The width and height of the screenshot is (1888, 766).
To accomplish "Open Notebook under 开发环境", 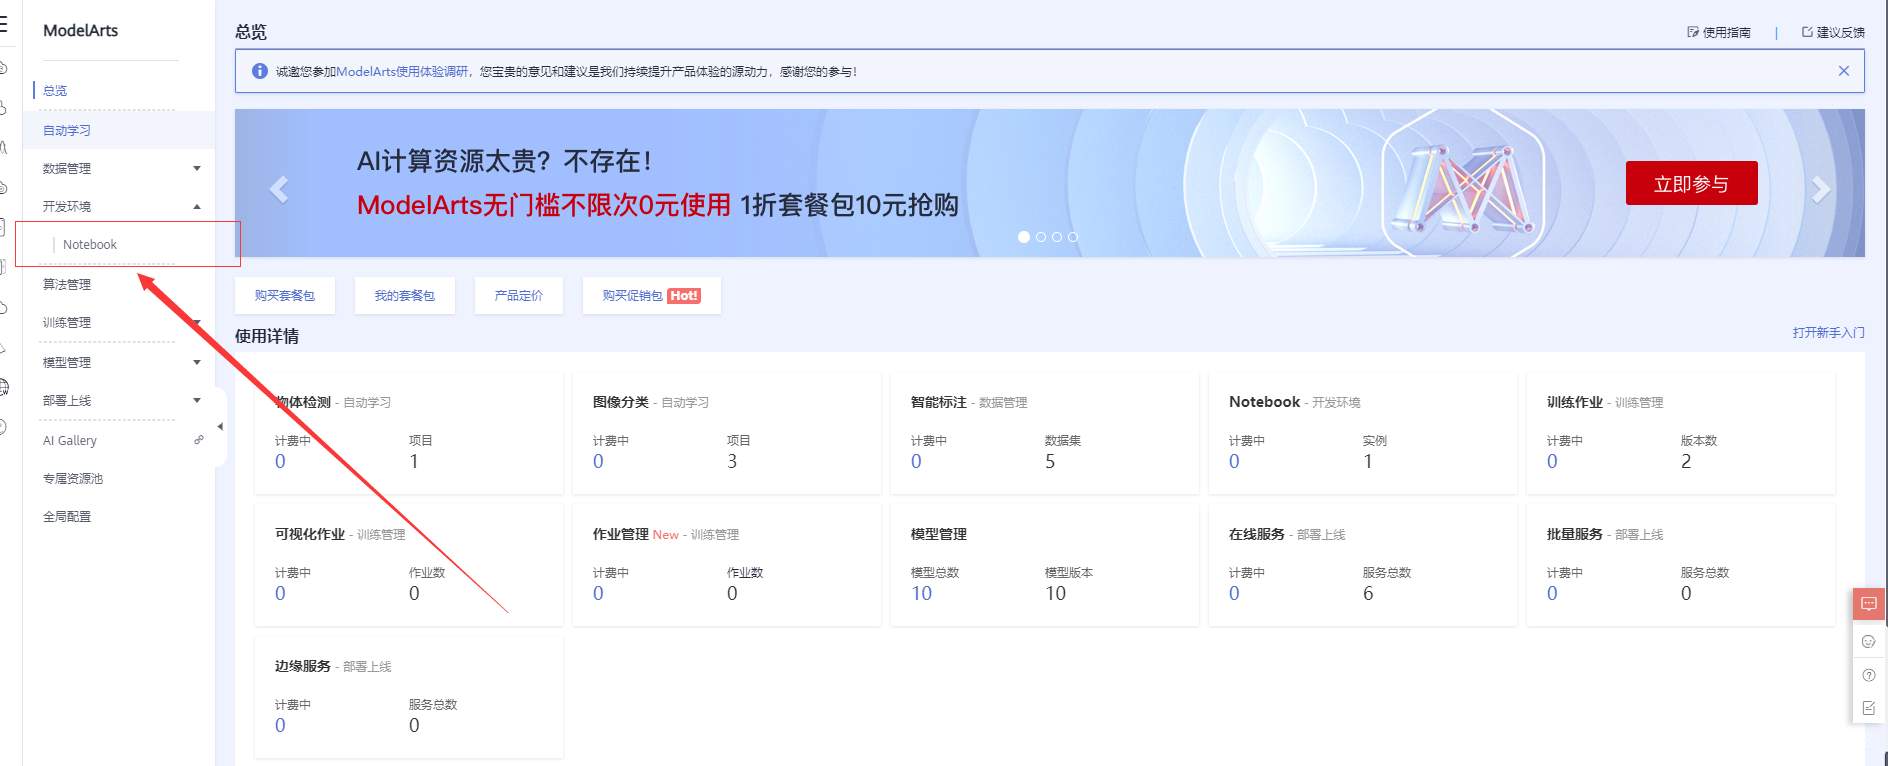I will 90,244.
